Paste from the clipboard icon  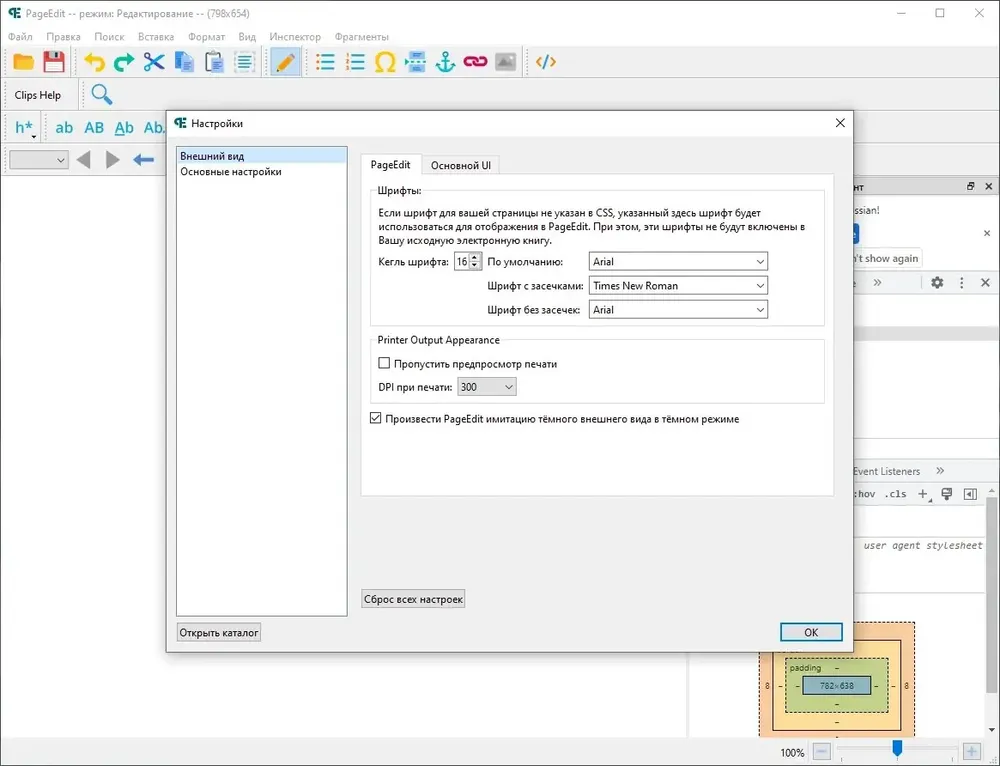[x=214, y=62]
